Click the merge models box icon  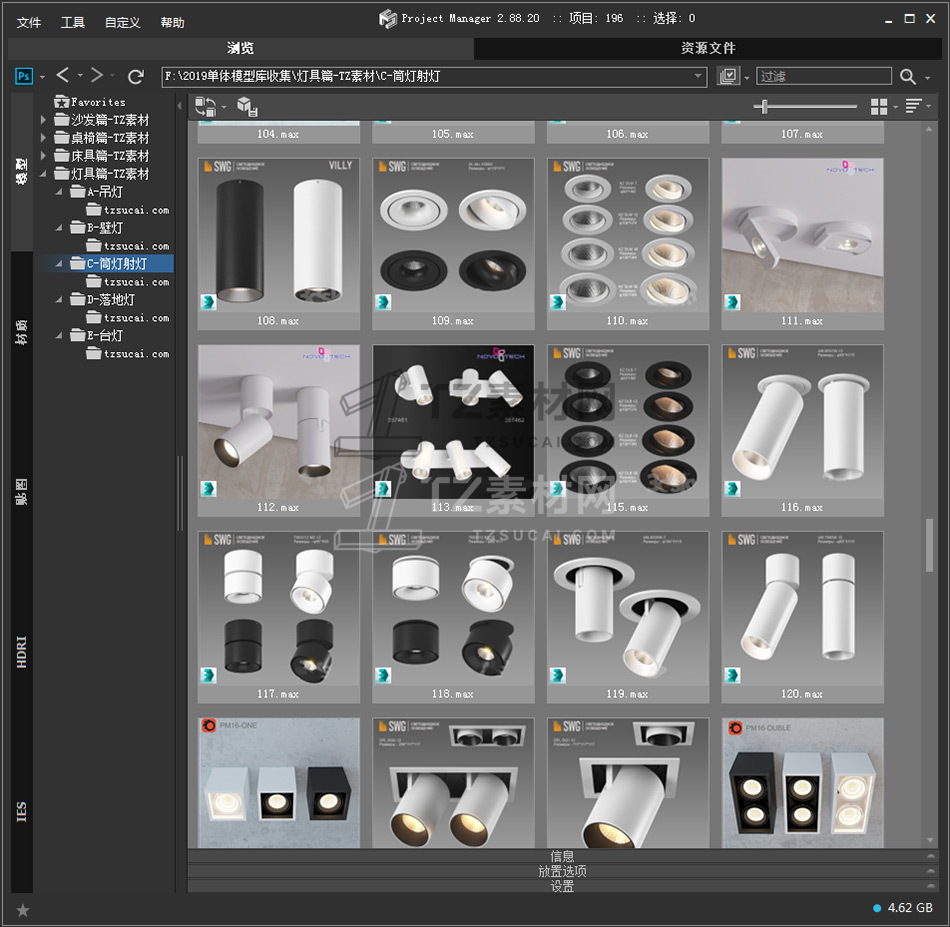(247, 106)
